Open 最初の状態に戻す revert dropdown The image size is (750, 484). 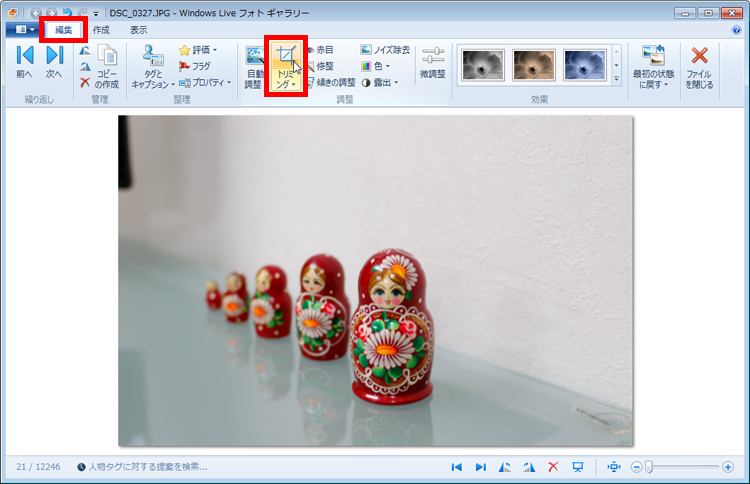(x=653, y=67)
